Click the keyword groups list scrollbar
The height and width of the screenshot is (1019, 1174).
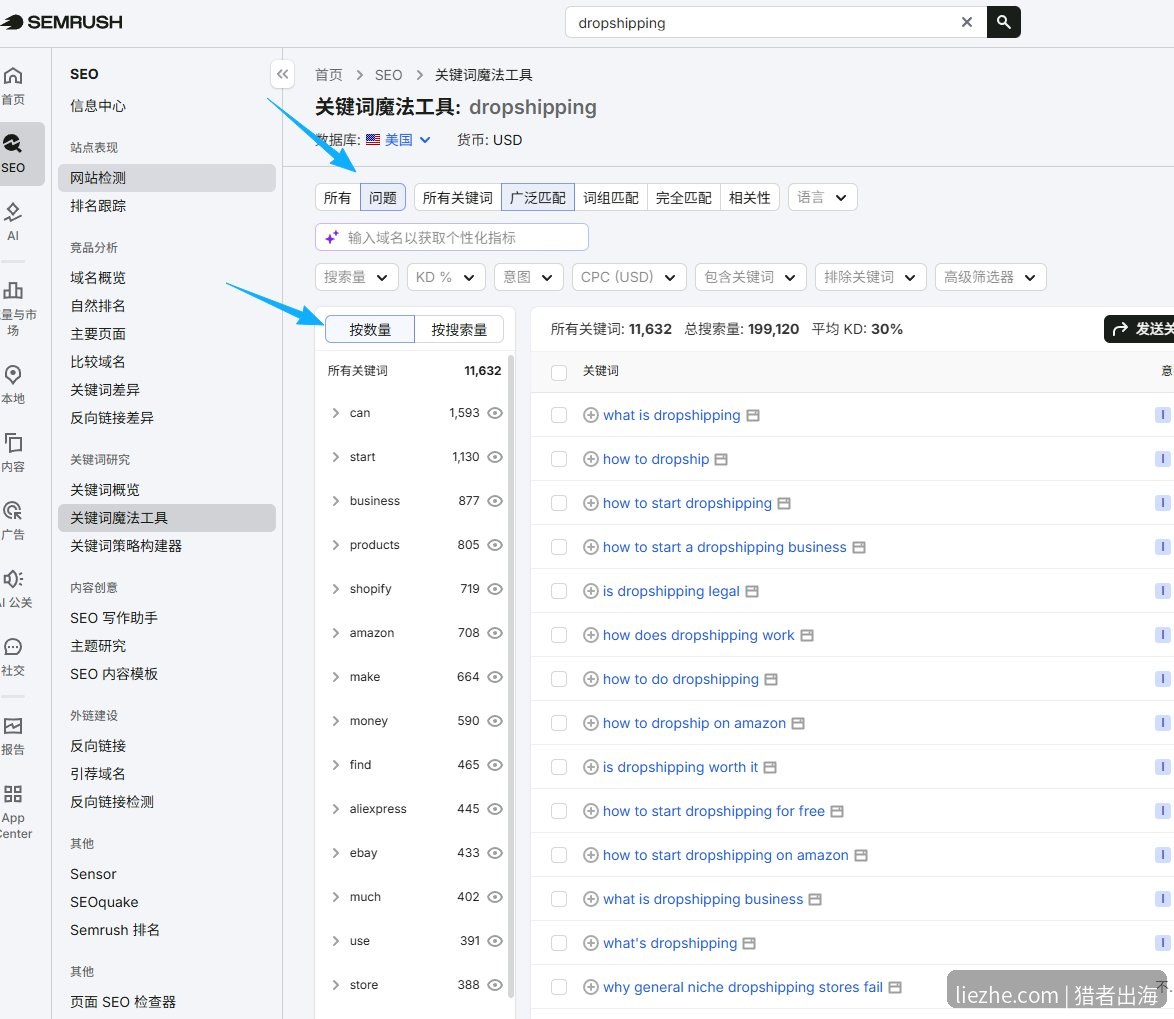tap(511, 674)
